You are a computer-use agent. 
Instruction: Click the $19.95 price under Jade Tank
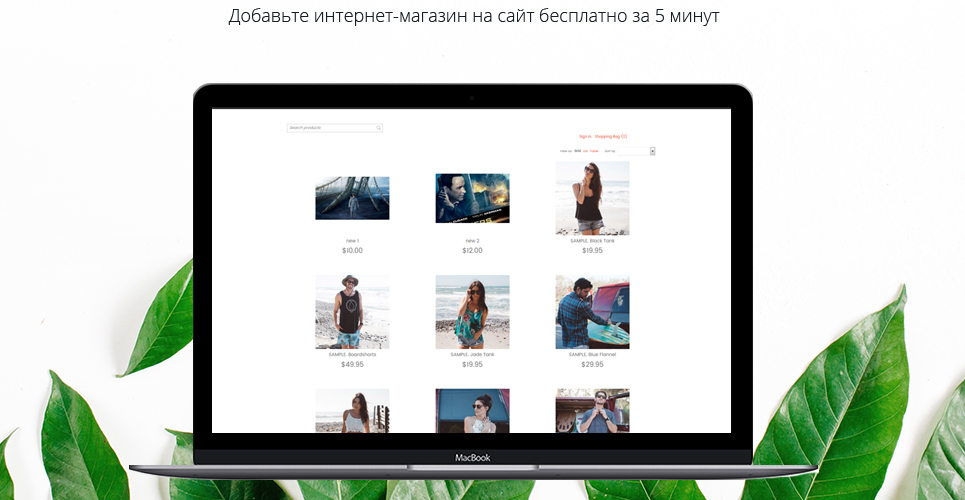472,365
